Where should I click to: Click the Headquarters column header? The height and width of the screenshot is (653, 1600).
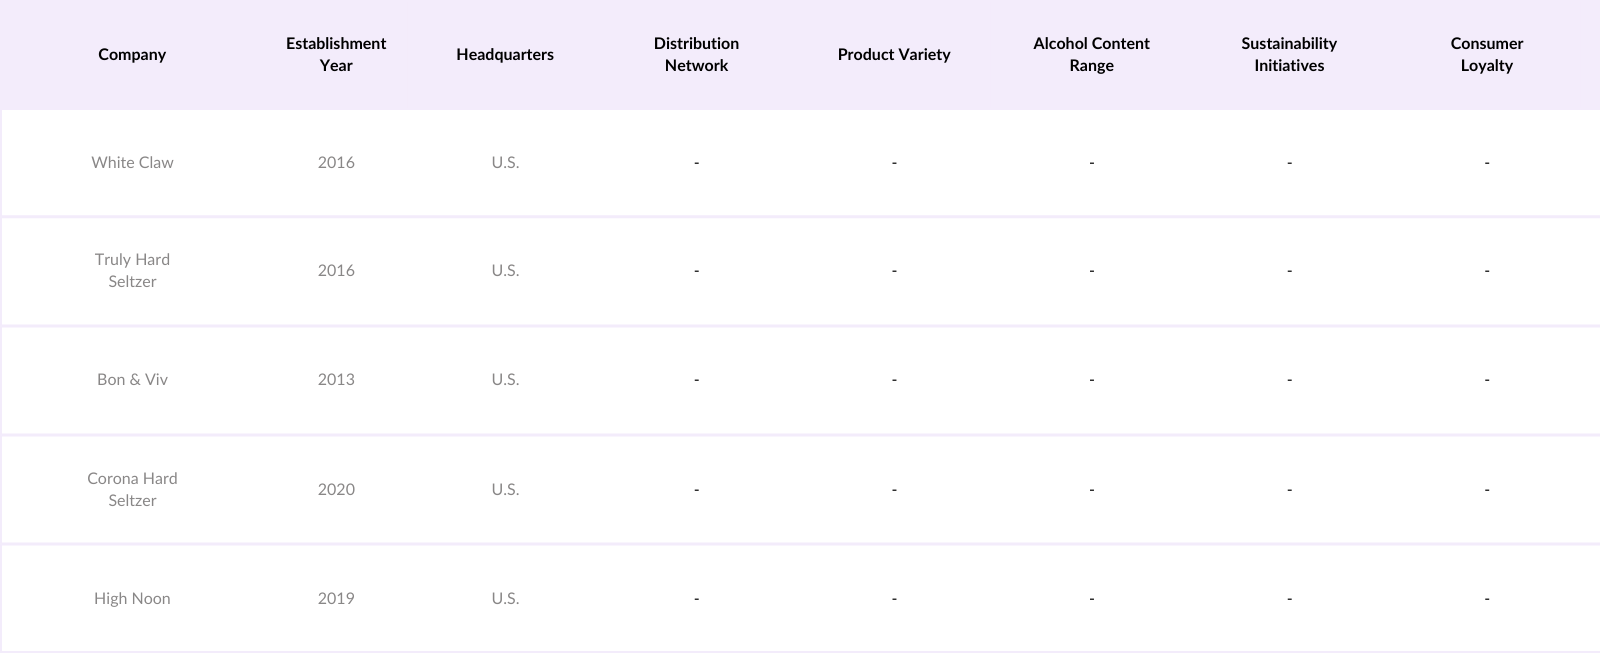click(505, 54)
